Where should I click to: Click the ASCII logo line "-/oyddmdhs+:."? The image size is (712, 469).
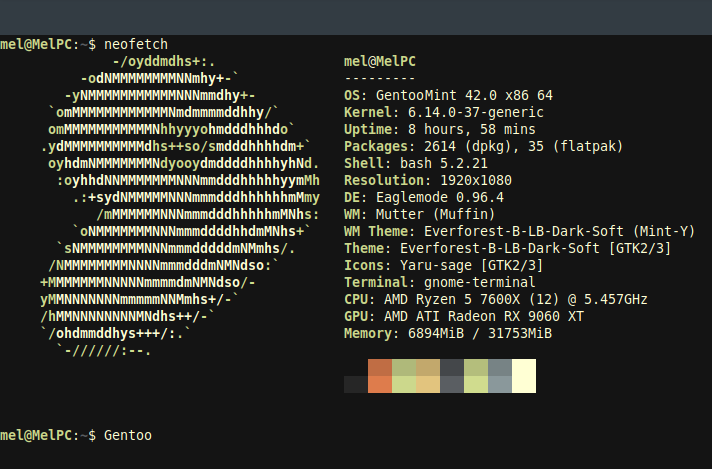164,61
